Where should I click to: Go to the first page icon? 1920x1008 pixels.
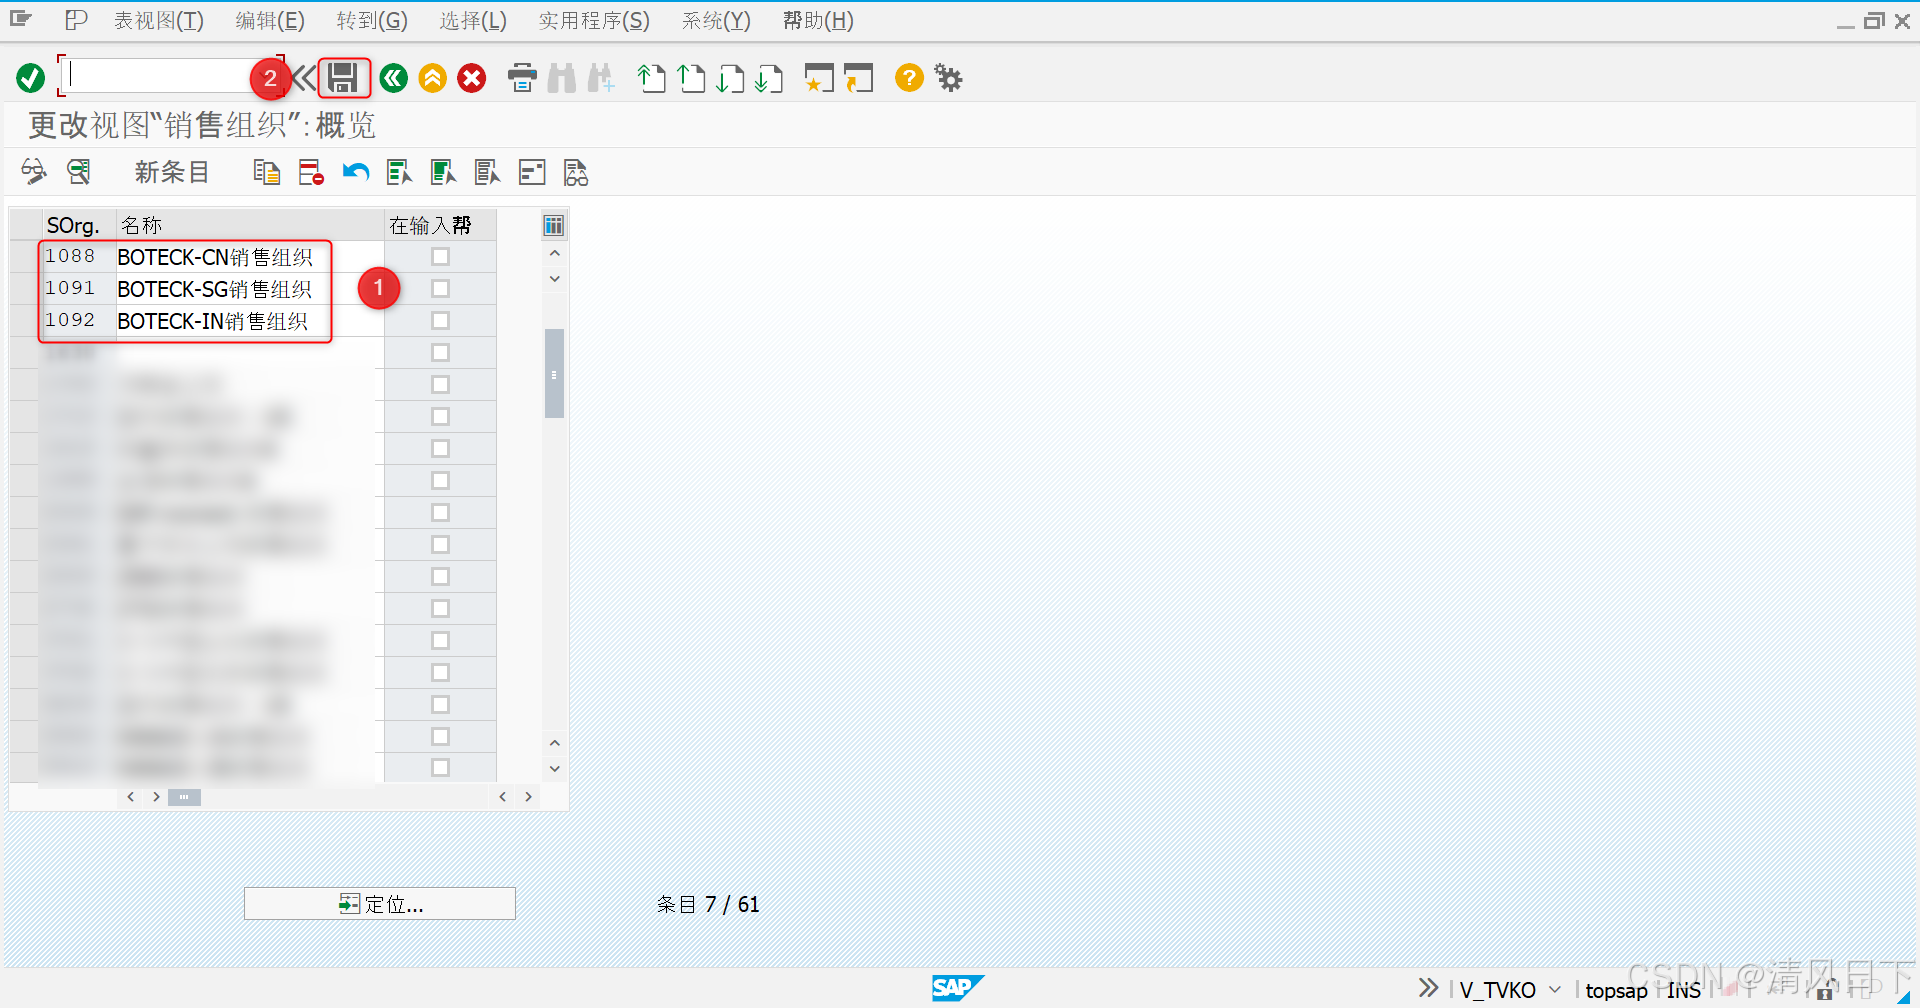[x=652, y=78]
